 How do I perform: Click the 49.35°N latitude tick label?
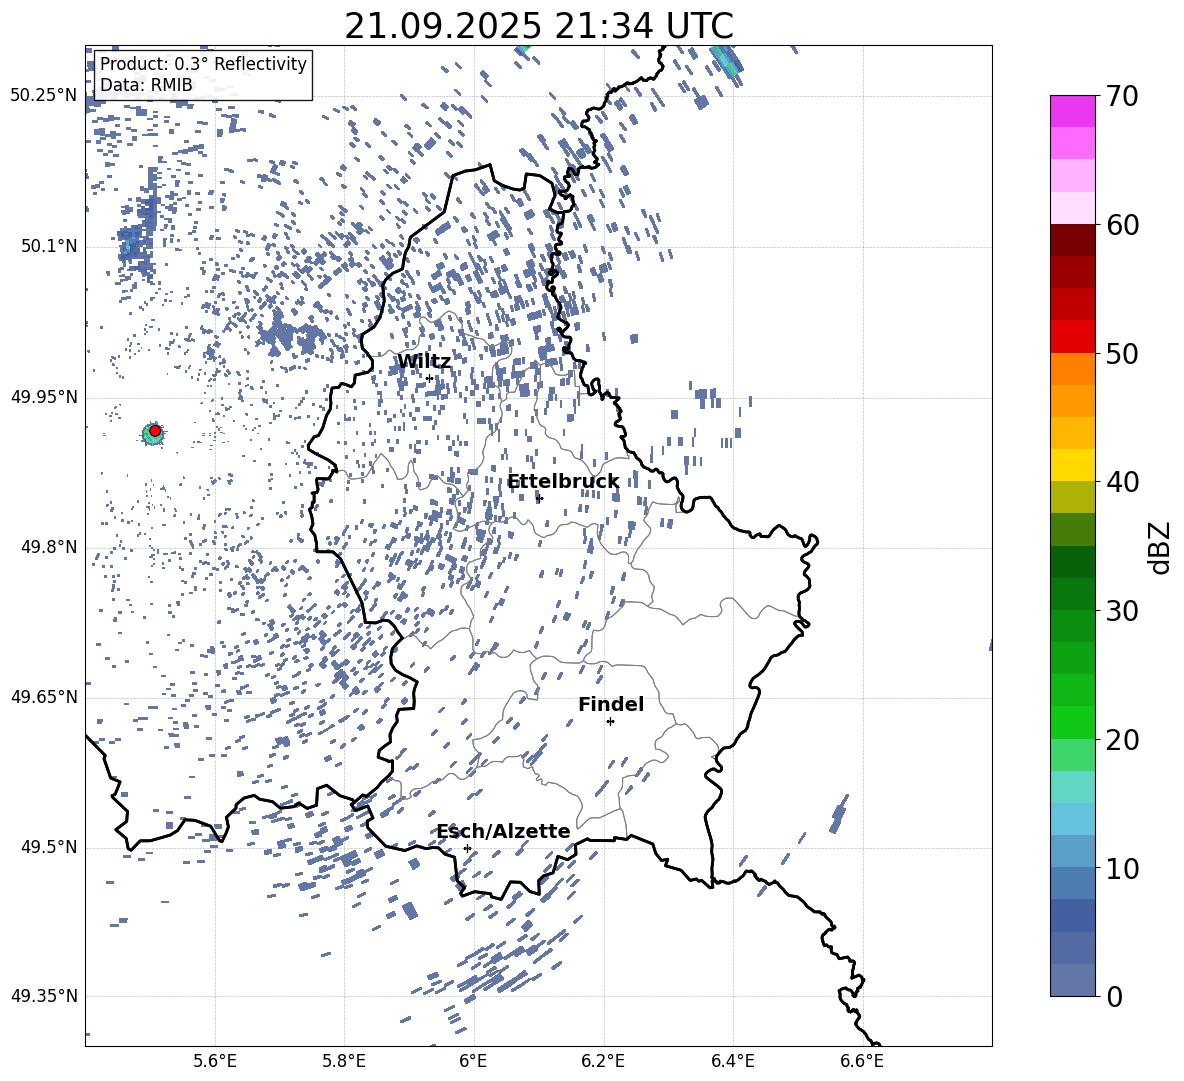44,996
